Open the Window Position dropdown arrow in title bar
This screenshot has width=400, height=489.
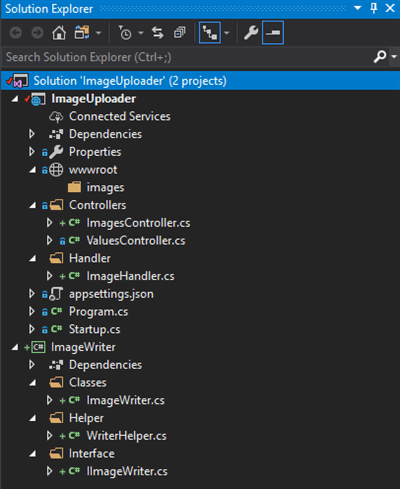357,8
